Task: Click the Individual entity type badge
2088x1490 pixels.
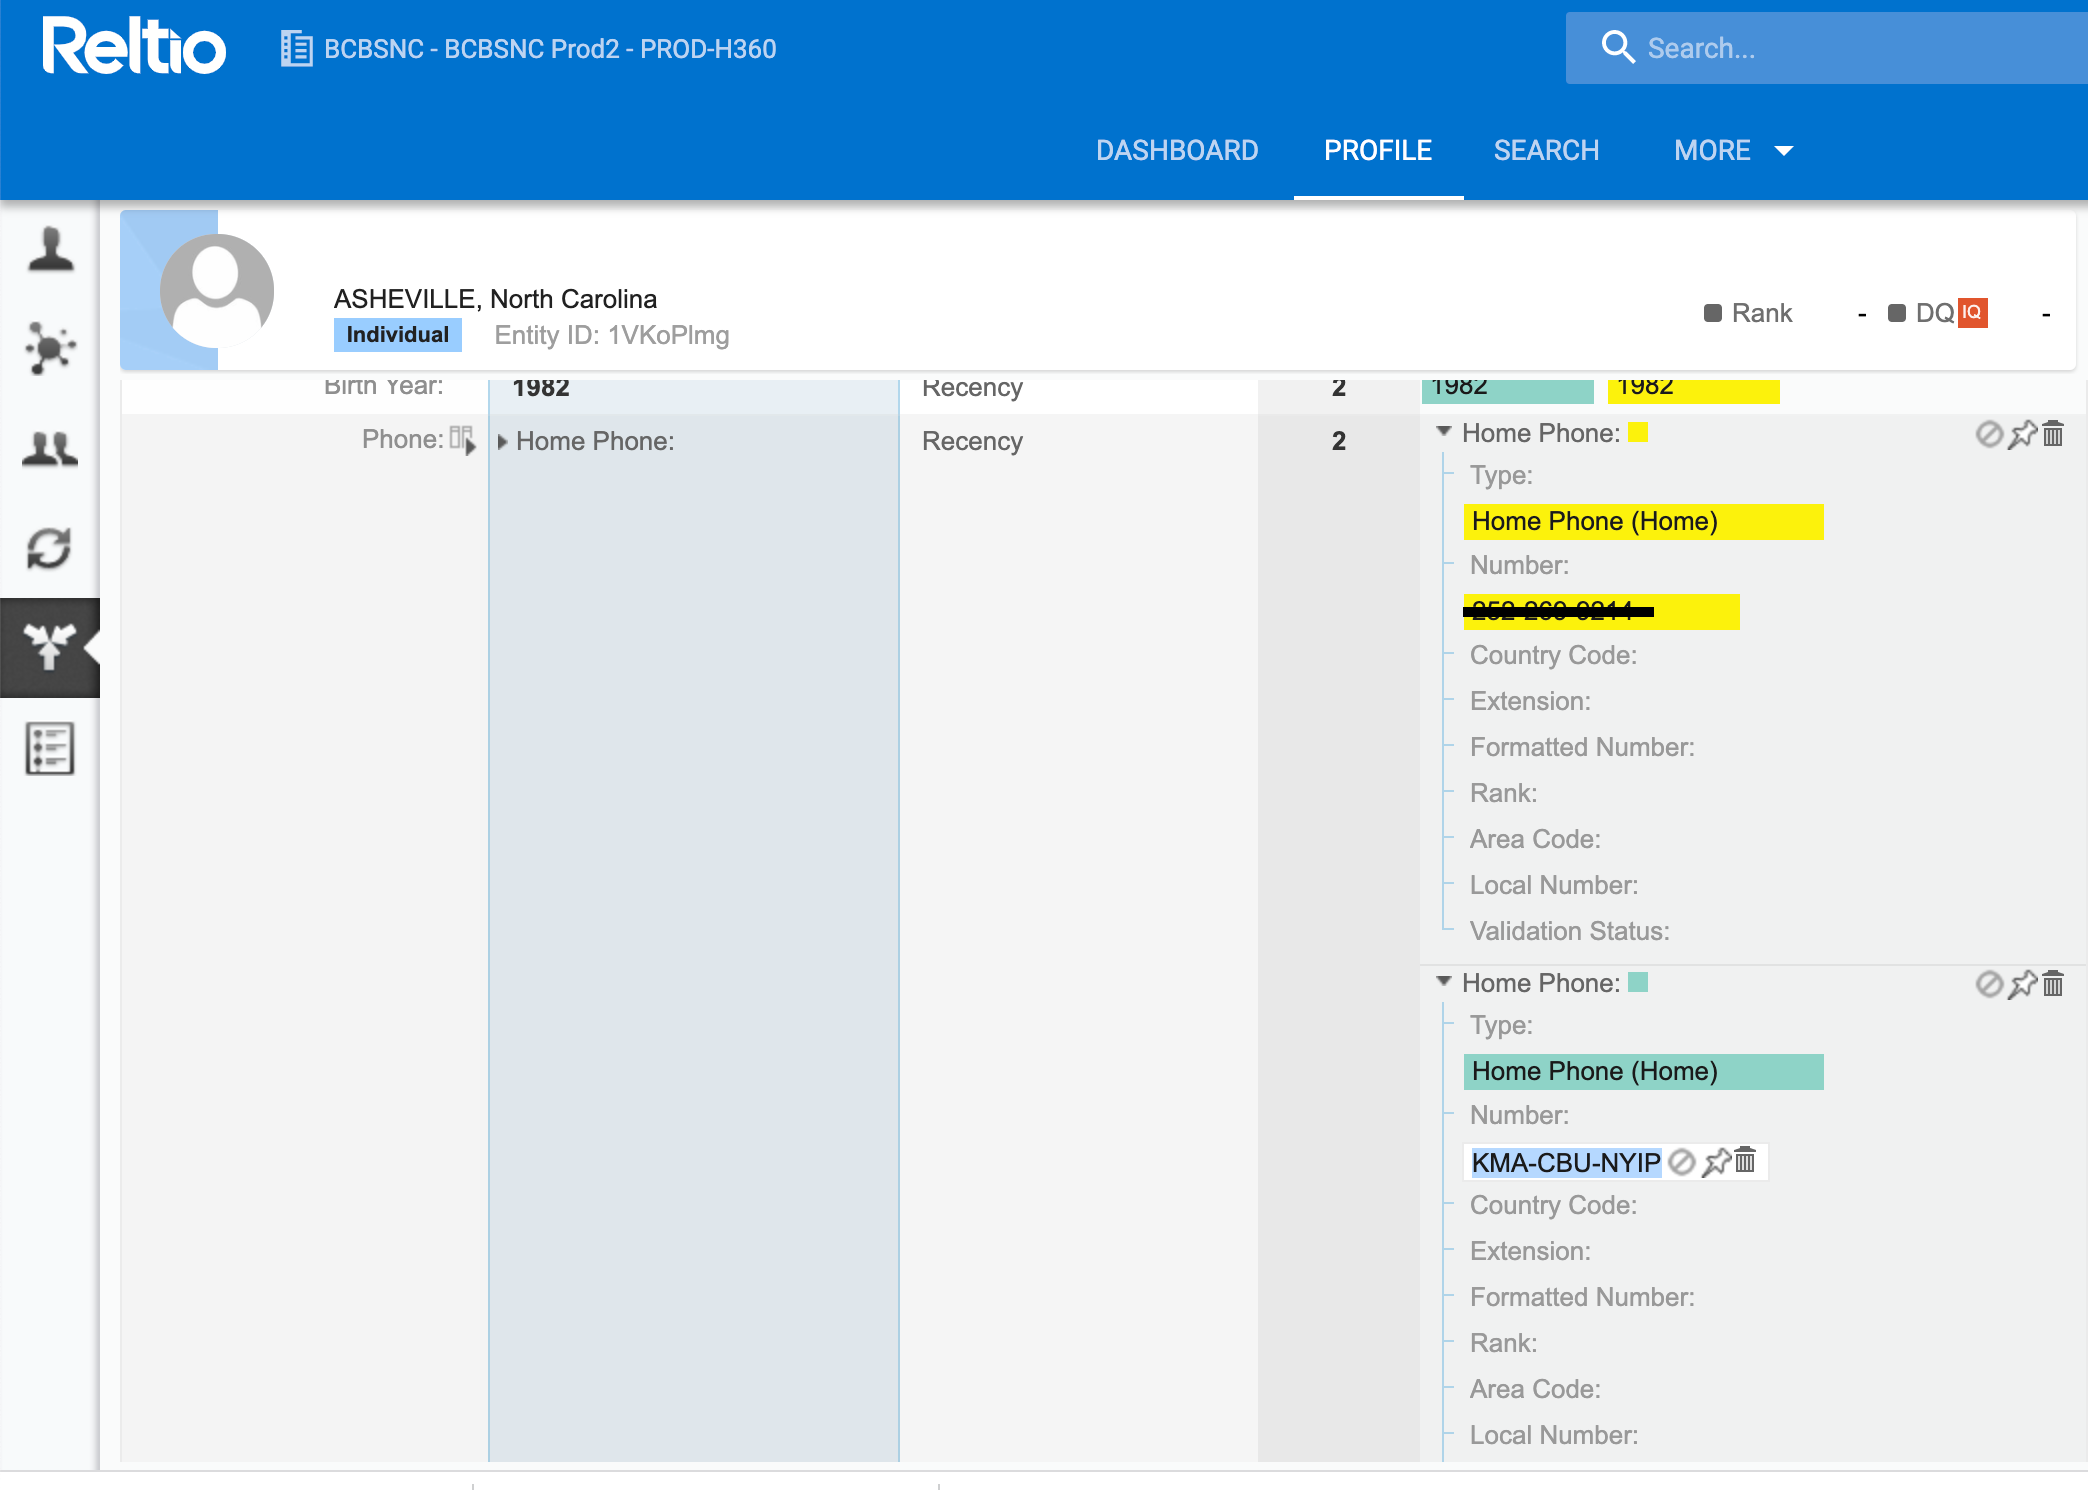Action: click(x=397, y=335)
